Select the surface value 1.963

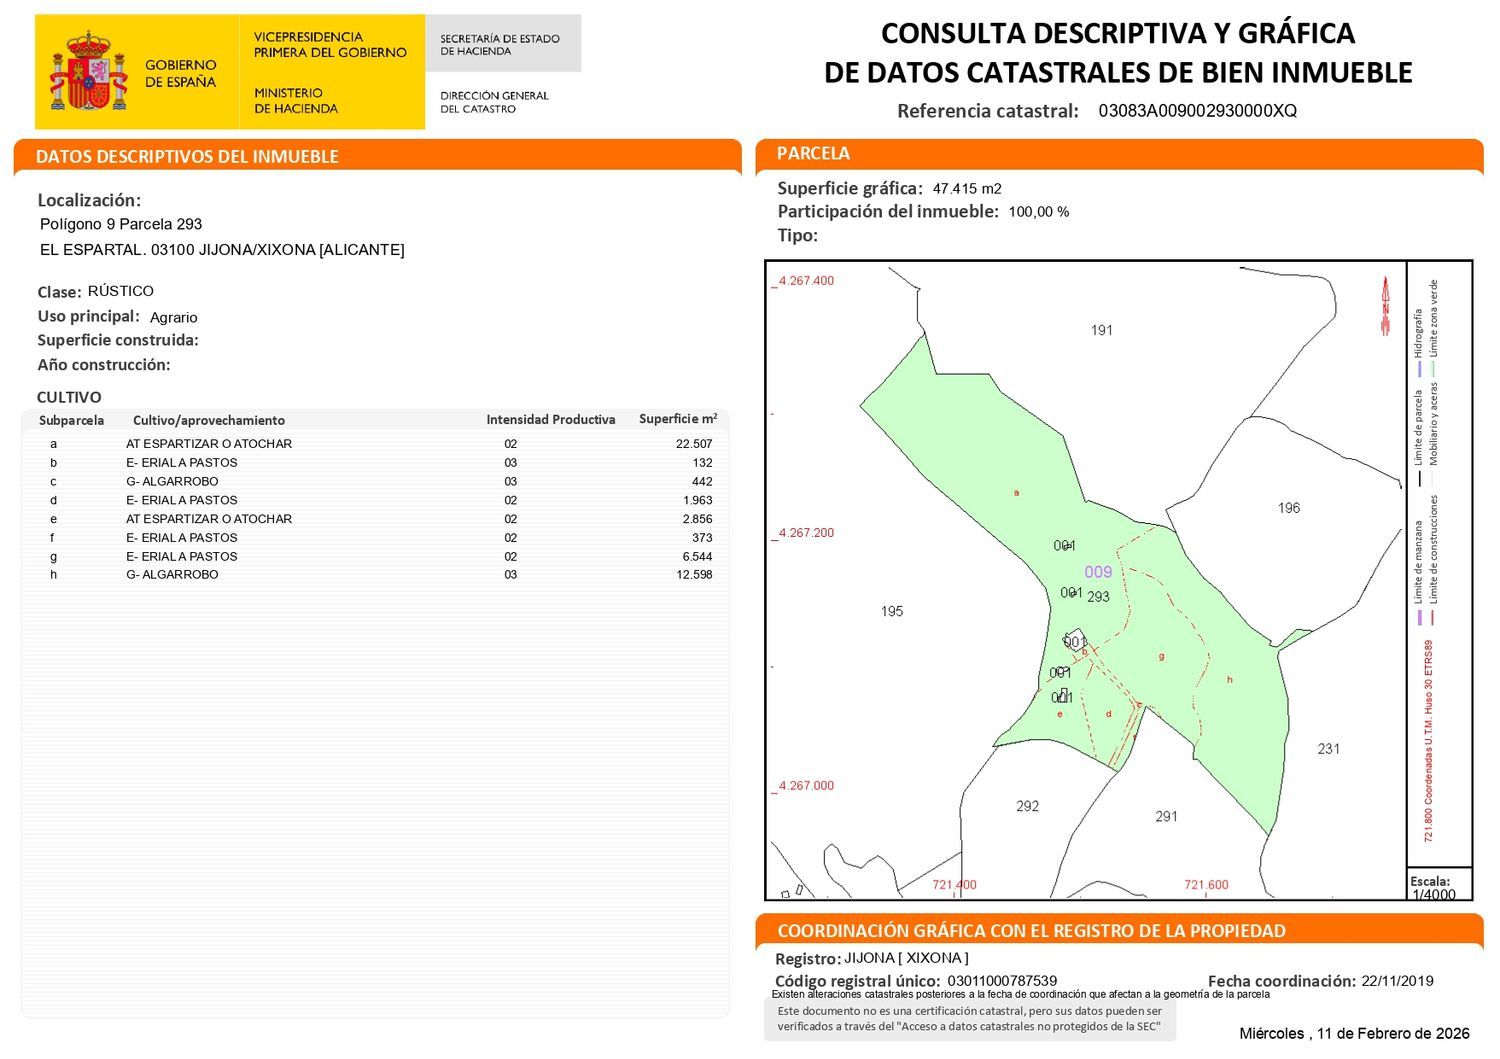(698, 500)
